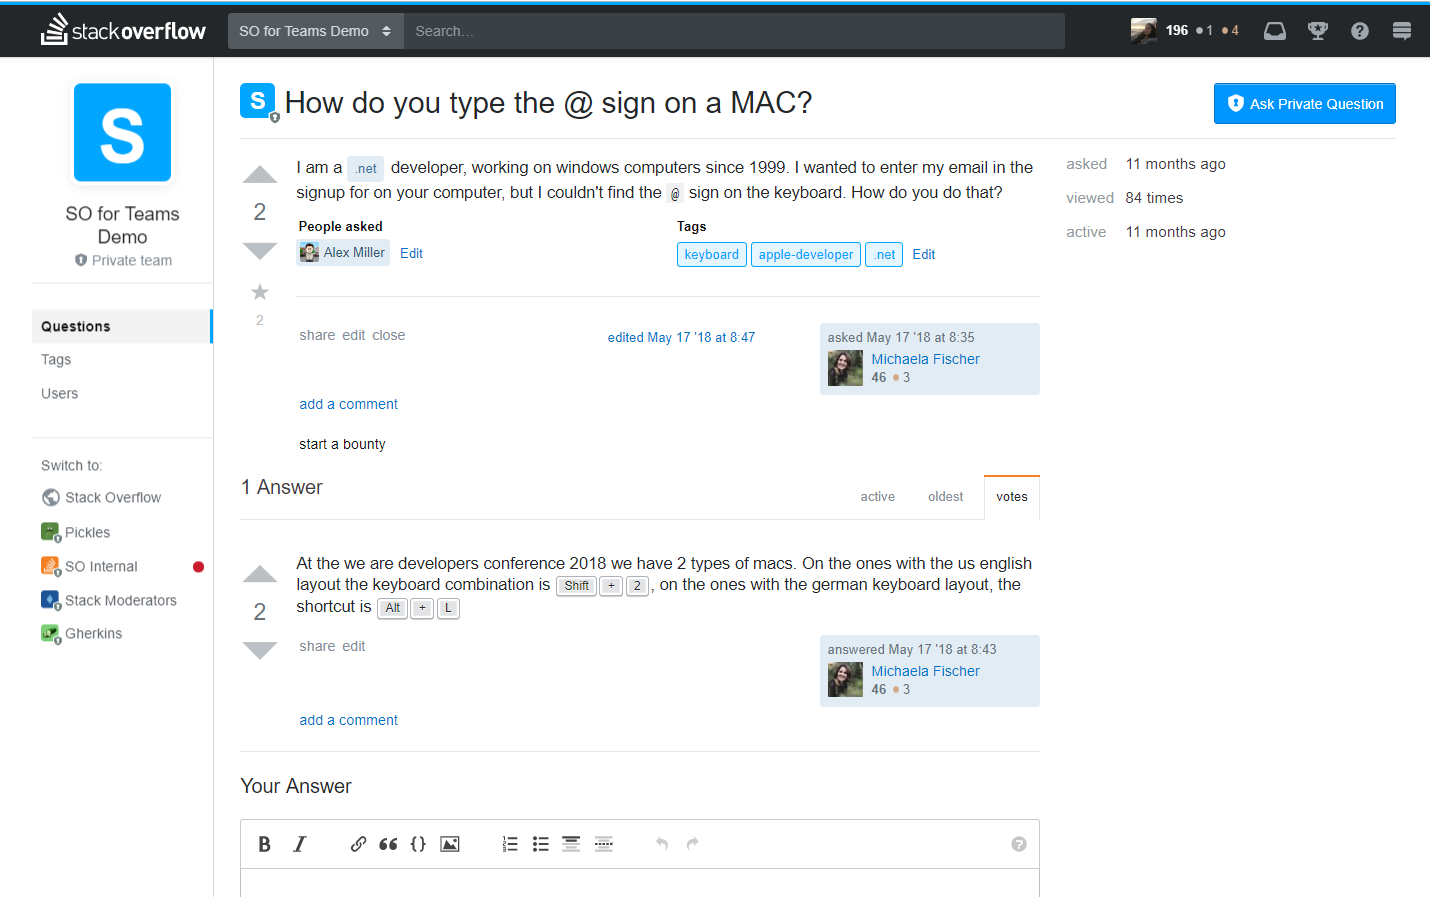This screenshot has width=1430, height=897.
Task: Click the apple-developer tag
Action: coord(806,255)
